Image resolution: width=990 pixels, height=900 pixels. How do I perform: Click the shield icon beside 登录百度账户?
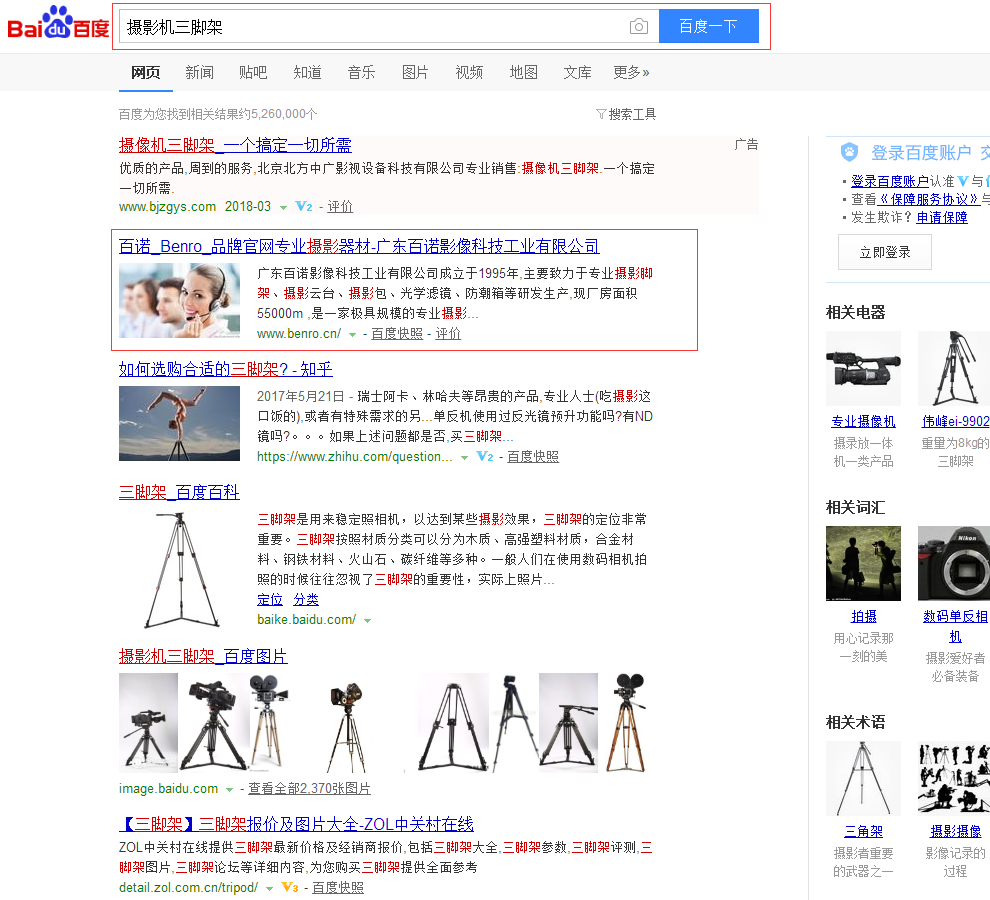[849, 153]
